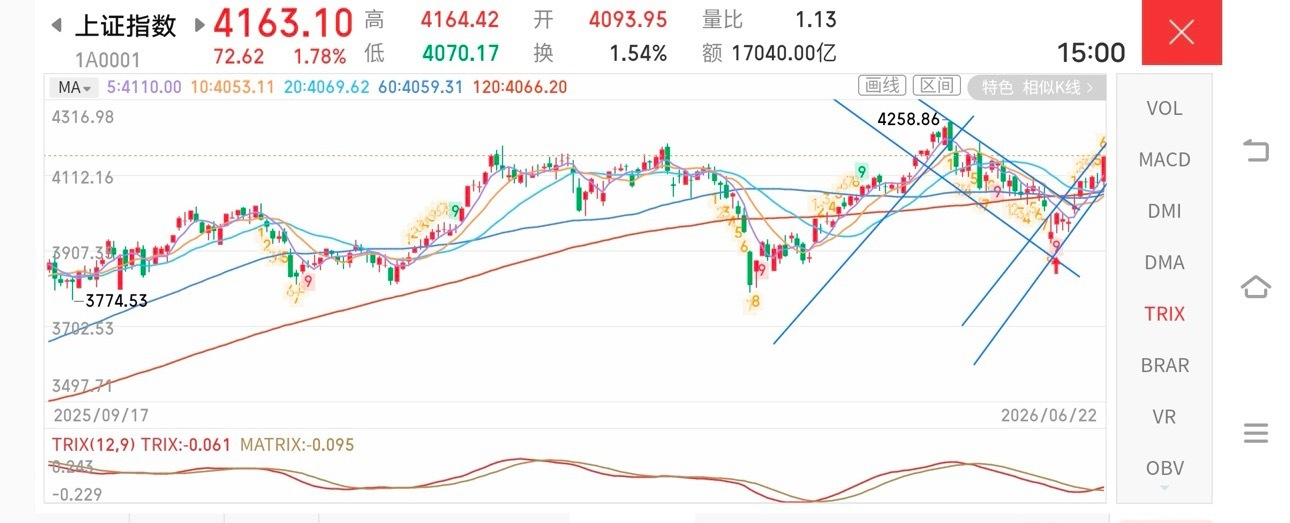Click the 4258.86 peak candle marker
This screenshot has height=523, width=1290.
click(x=909, y=119)
